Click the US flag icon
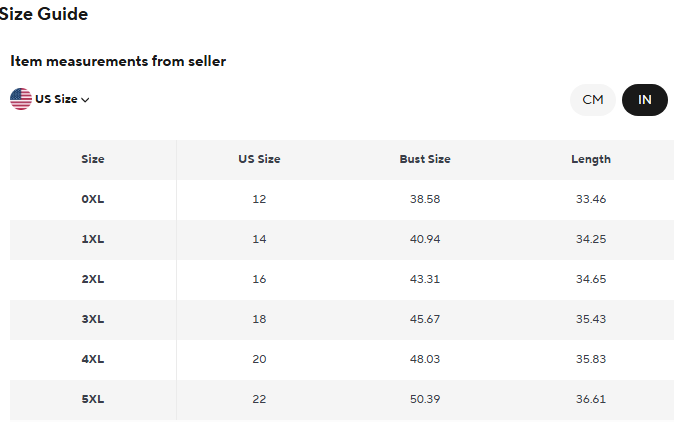The image size is (686, 422). click(x=21, y=99)
